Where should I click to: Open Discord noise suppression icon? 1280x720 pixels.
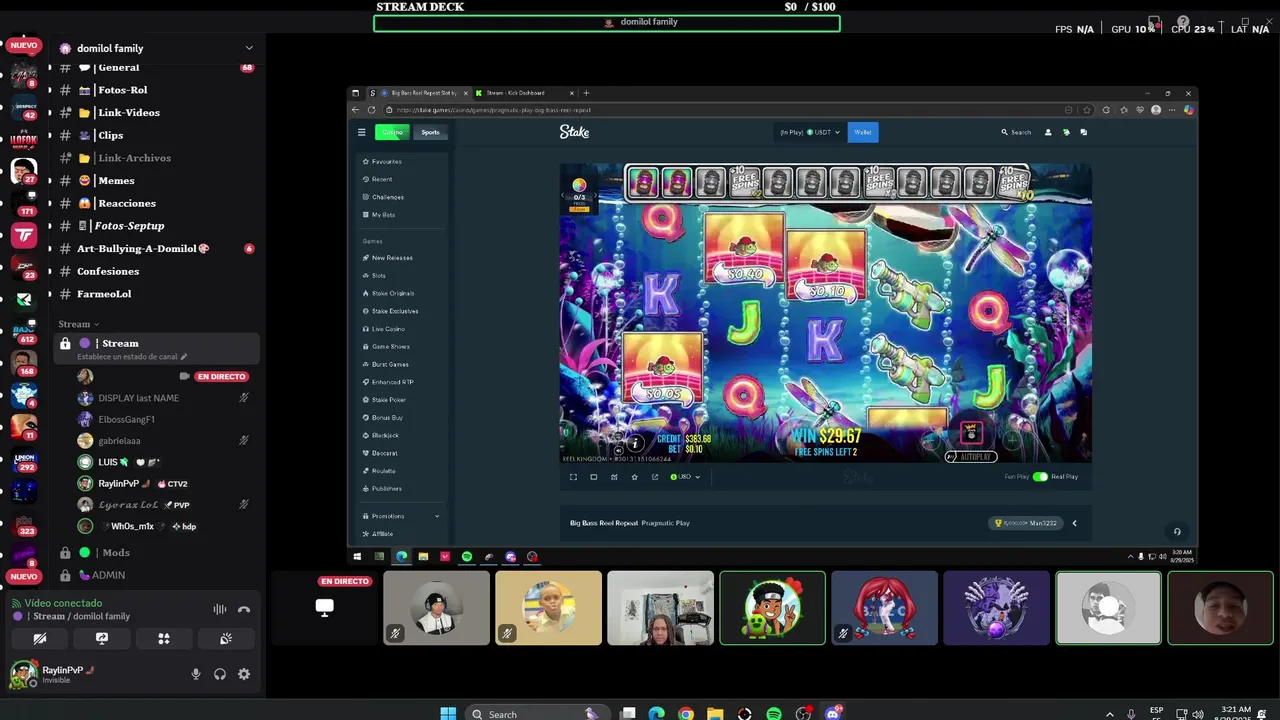click(220, 610)
